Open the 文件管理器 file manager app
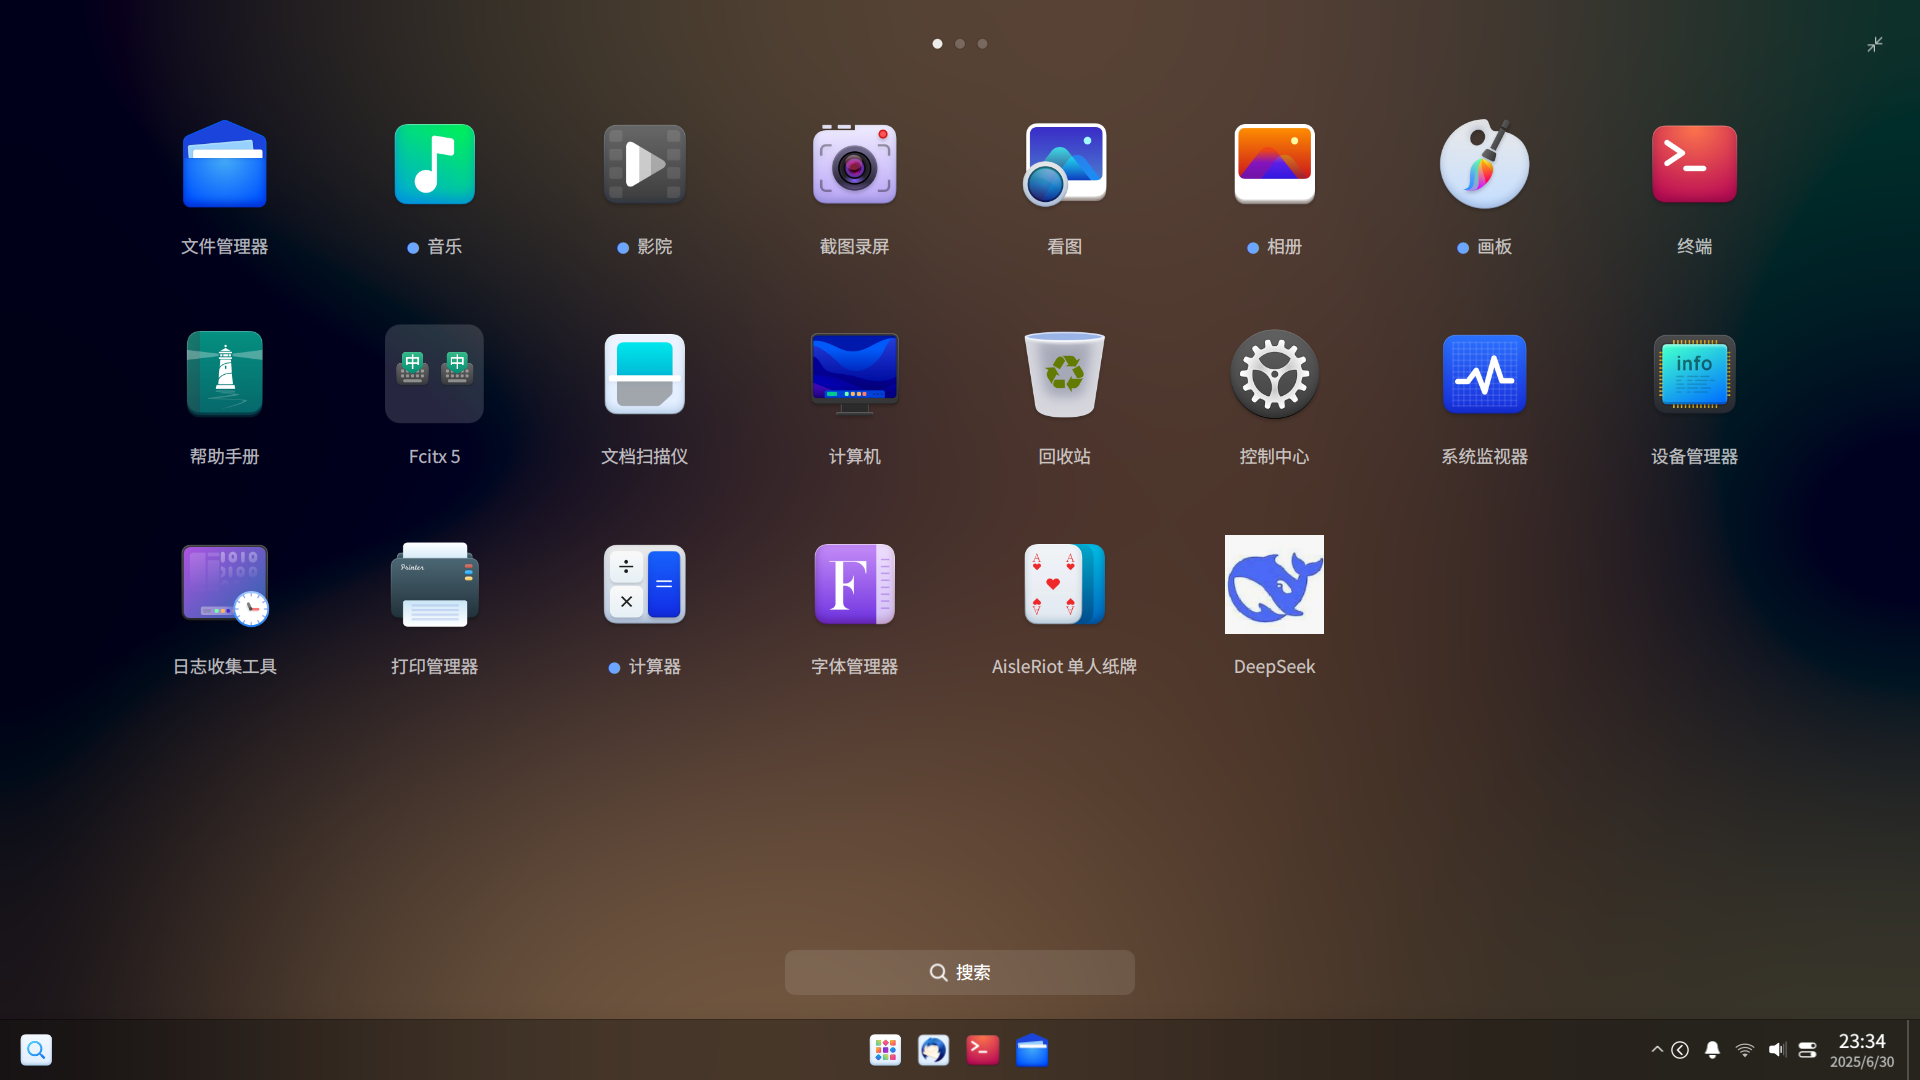Screen dimensions: 1920x1080 [x=224, y=165]
